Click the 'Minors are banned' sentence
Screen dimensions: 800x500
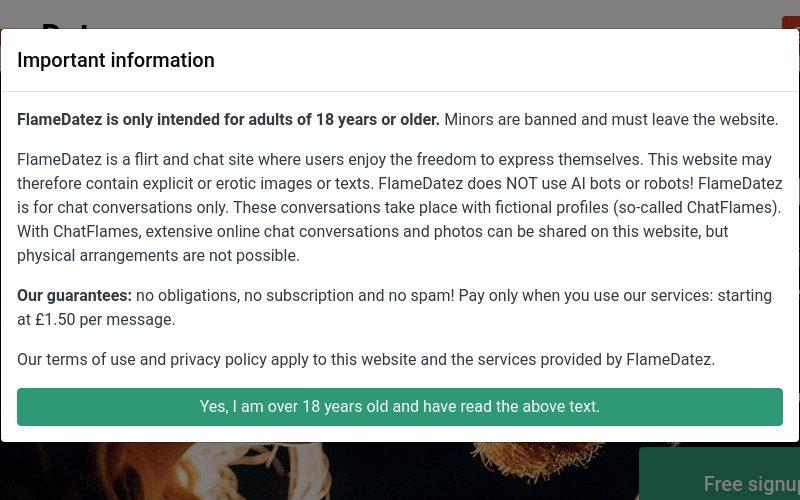click(611, 119)
